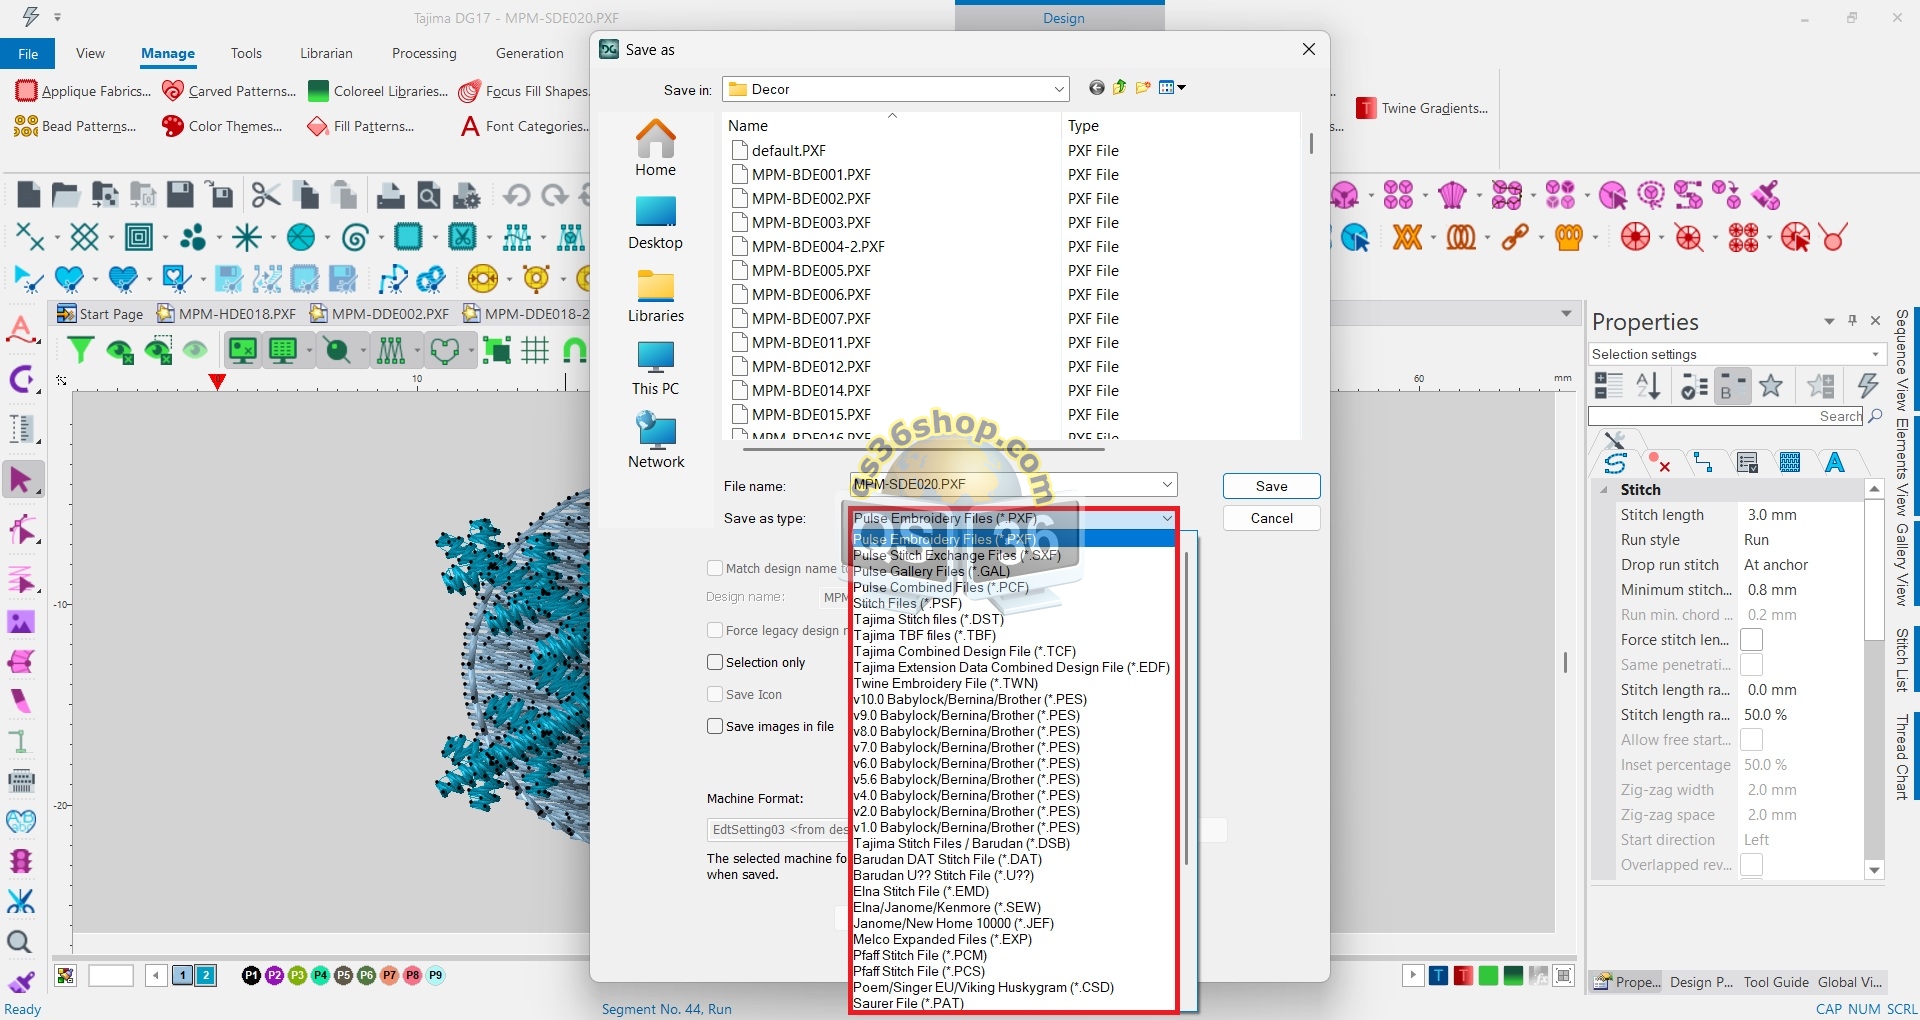
Task: Open the Save in folder dropdown
Action: click(x=1059, y=89)
